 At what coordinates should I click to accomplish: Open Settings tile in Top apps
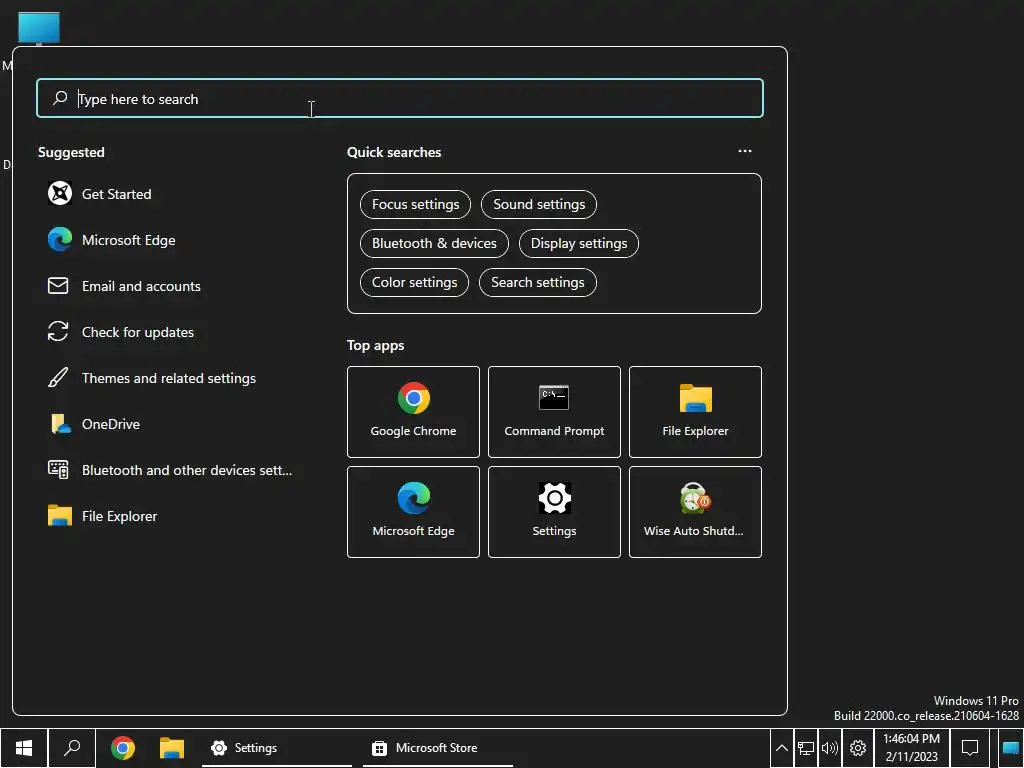[554, 512]
